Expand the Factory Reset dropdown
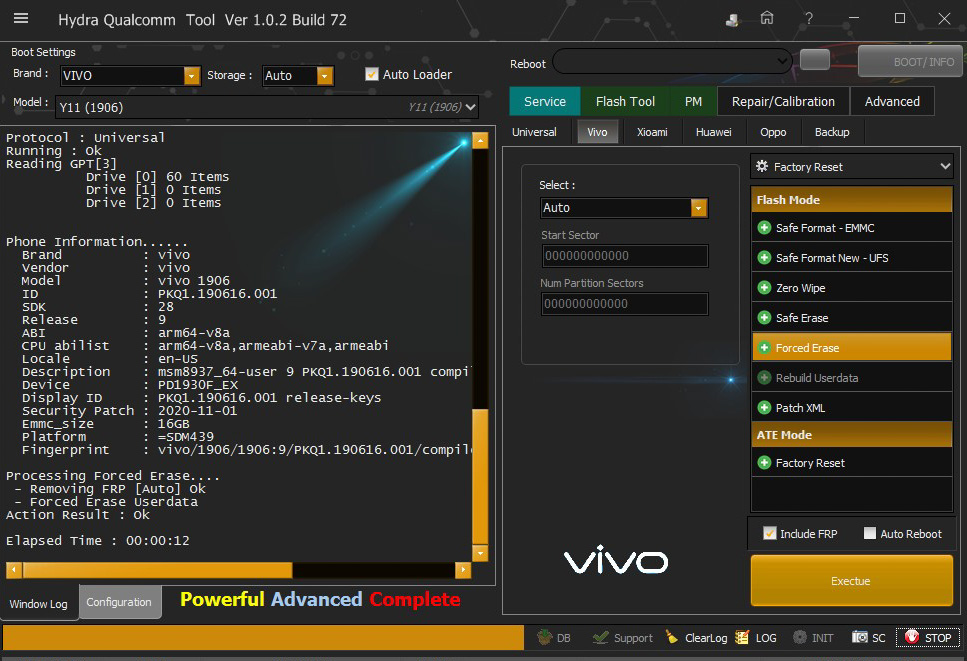 point(945,167)
